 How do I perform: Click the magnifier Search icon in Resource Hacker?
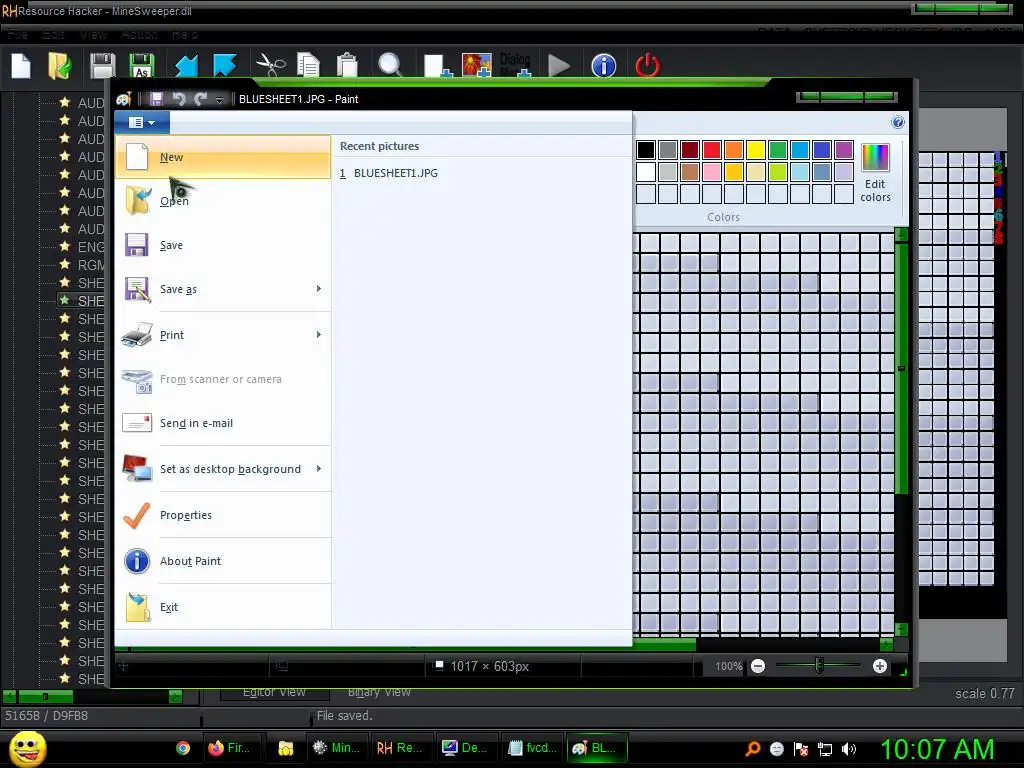(390, 65)
